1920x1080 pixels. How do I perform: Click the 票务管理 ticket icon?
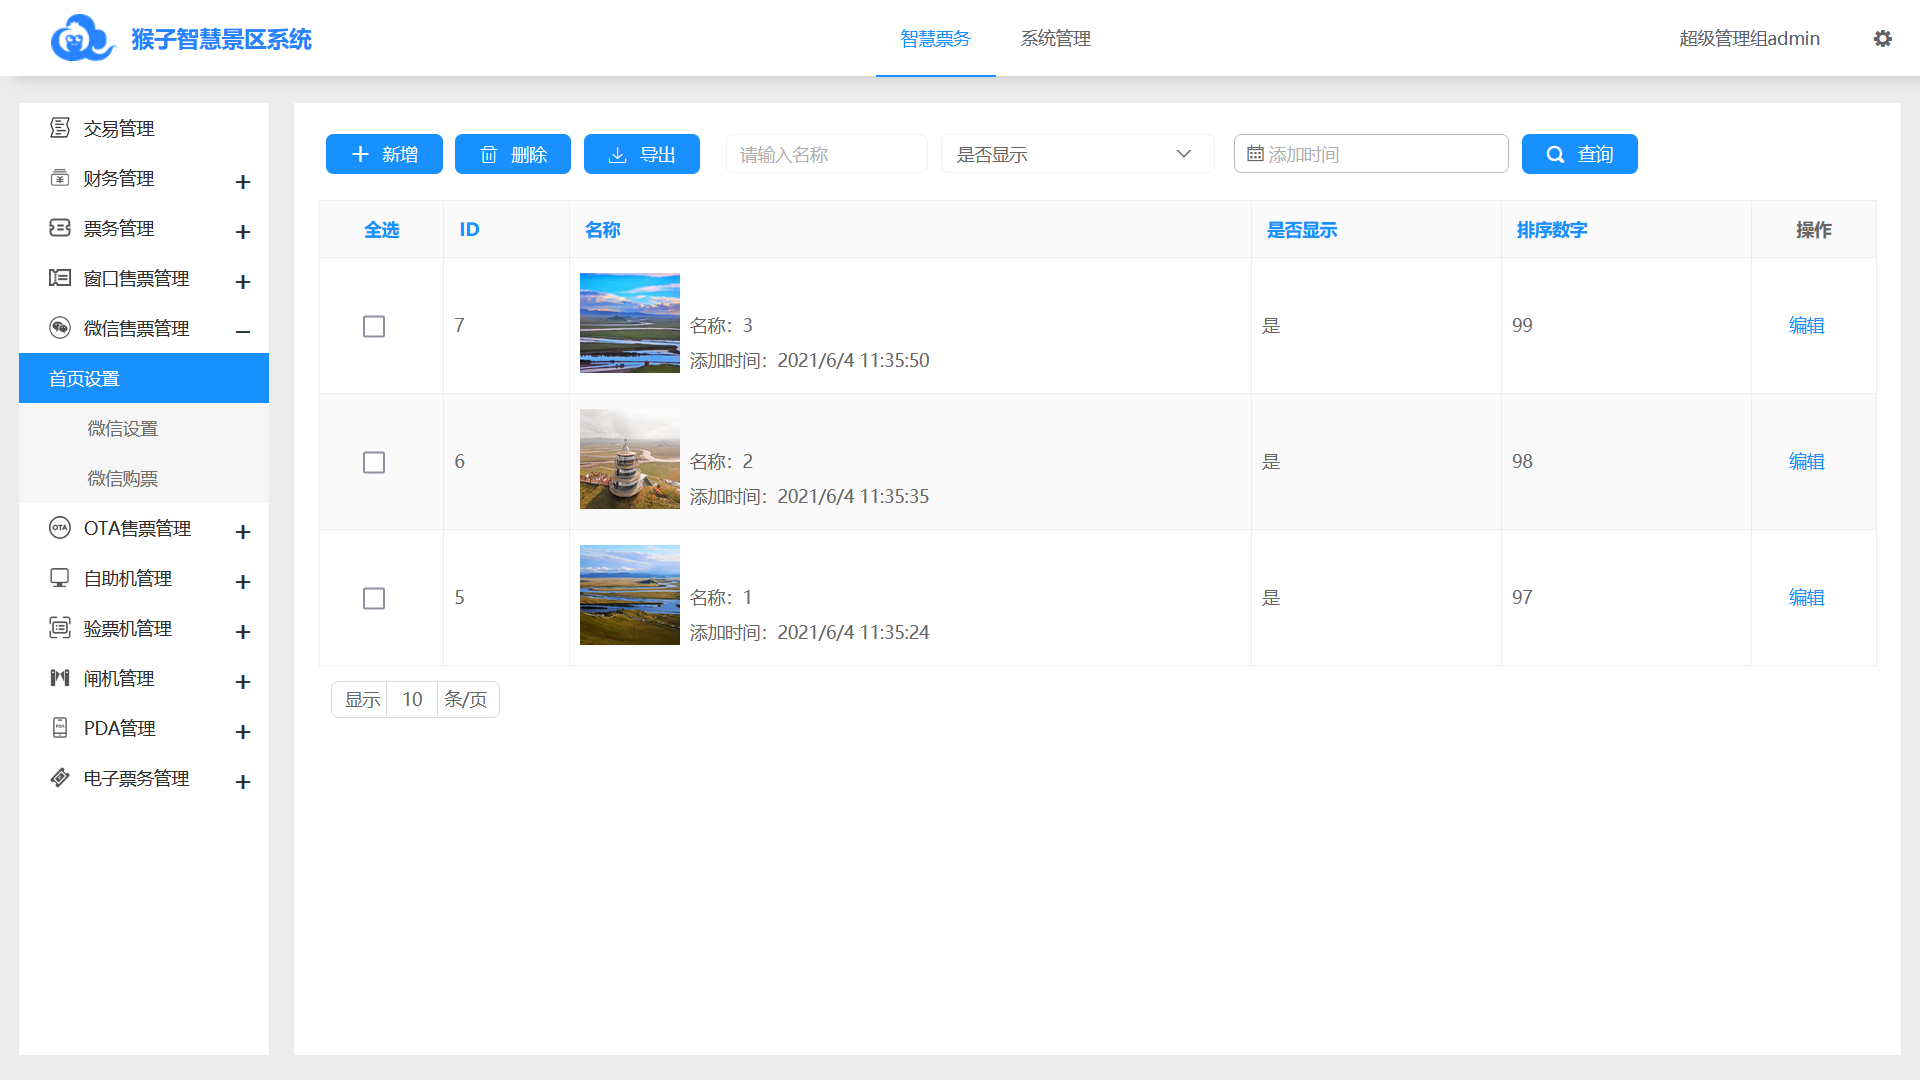(x=60, y=228)
